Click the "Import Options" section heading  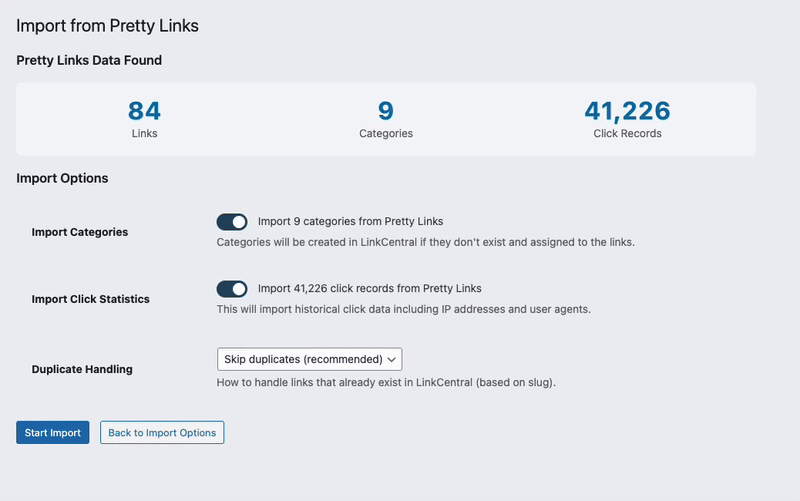[62, 178]
